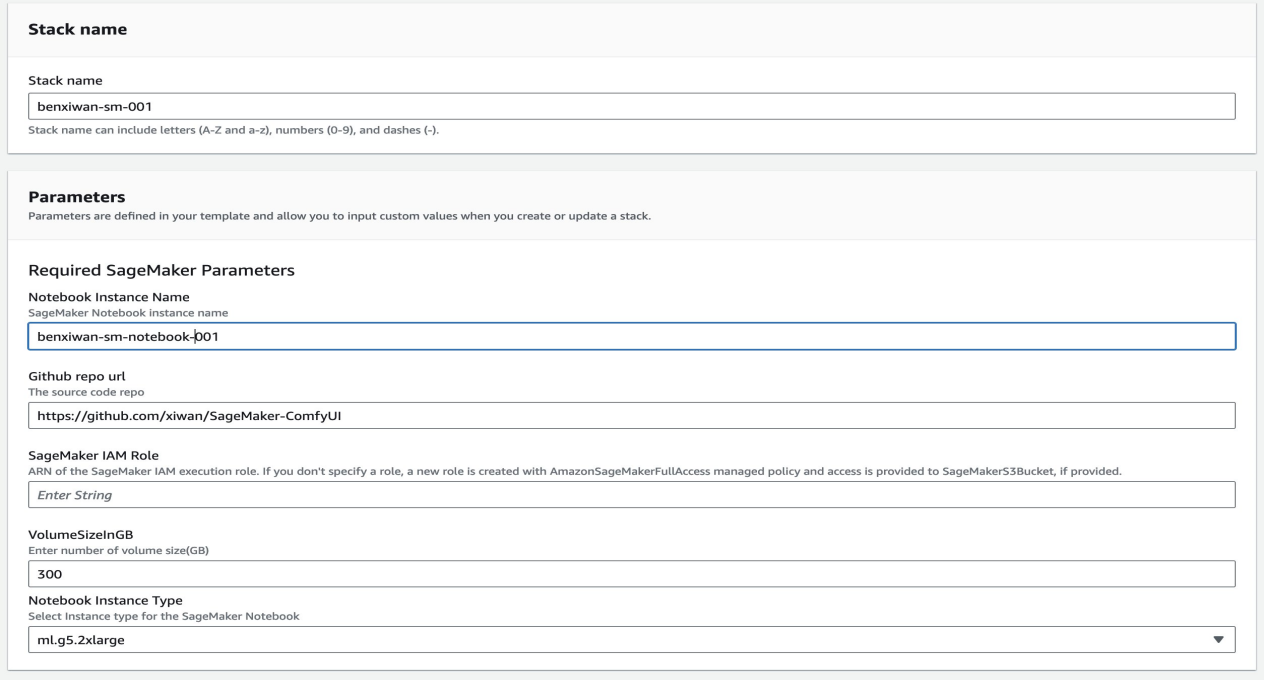The image size is (1264, 680).
Task: Click the 'Github repo url' label
Action: [76, 376]
